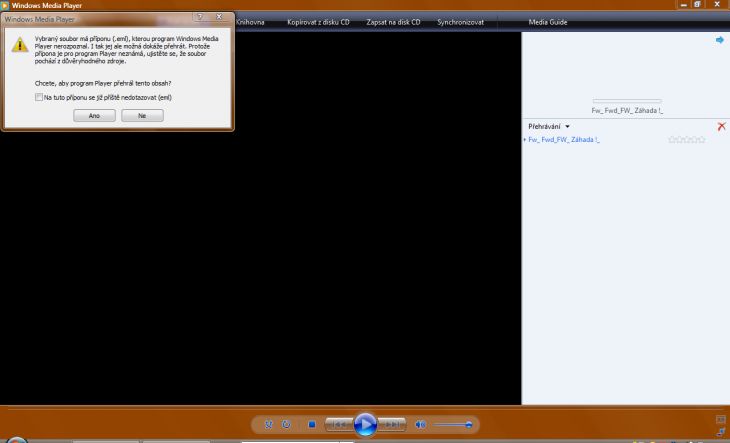Click the Fw_ Fwd_FW_ Záhada title under the progress bar
This screenshot has width=730, height=443.
[x=627, y=111]
